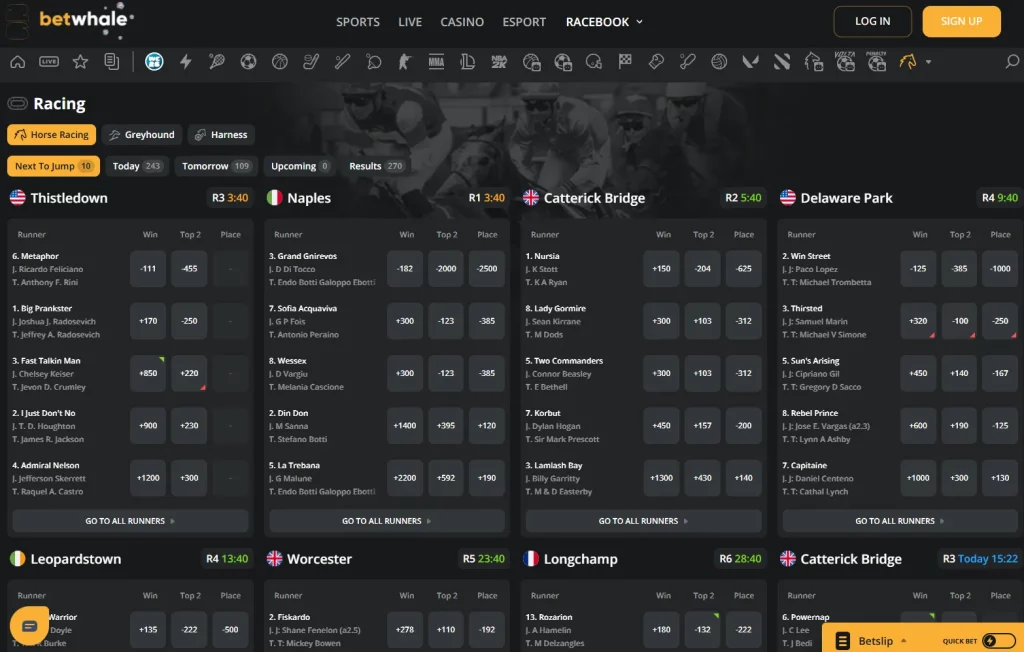Open the search magnifier icon

[1012, 61]
